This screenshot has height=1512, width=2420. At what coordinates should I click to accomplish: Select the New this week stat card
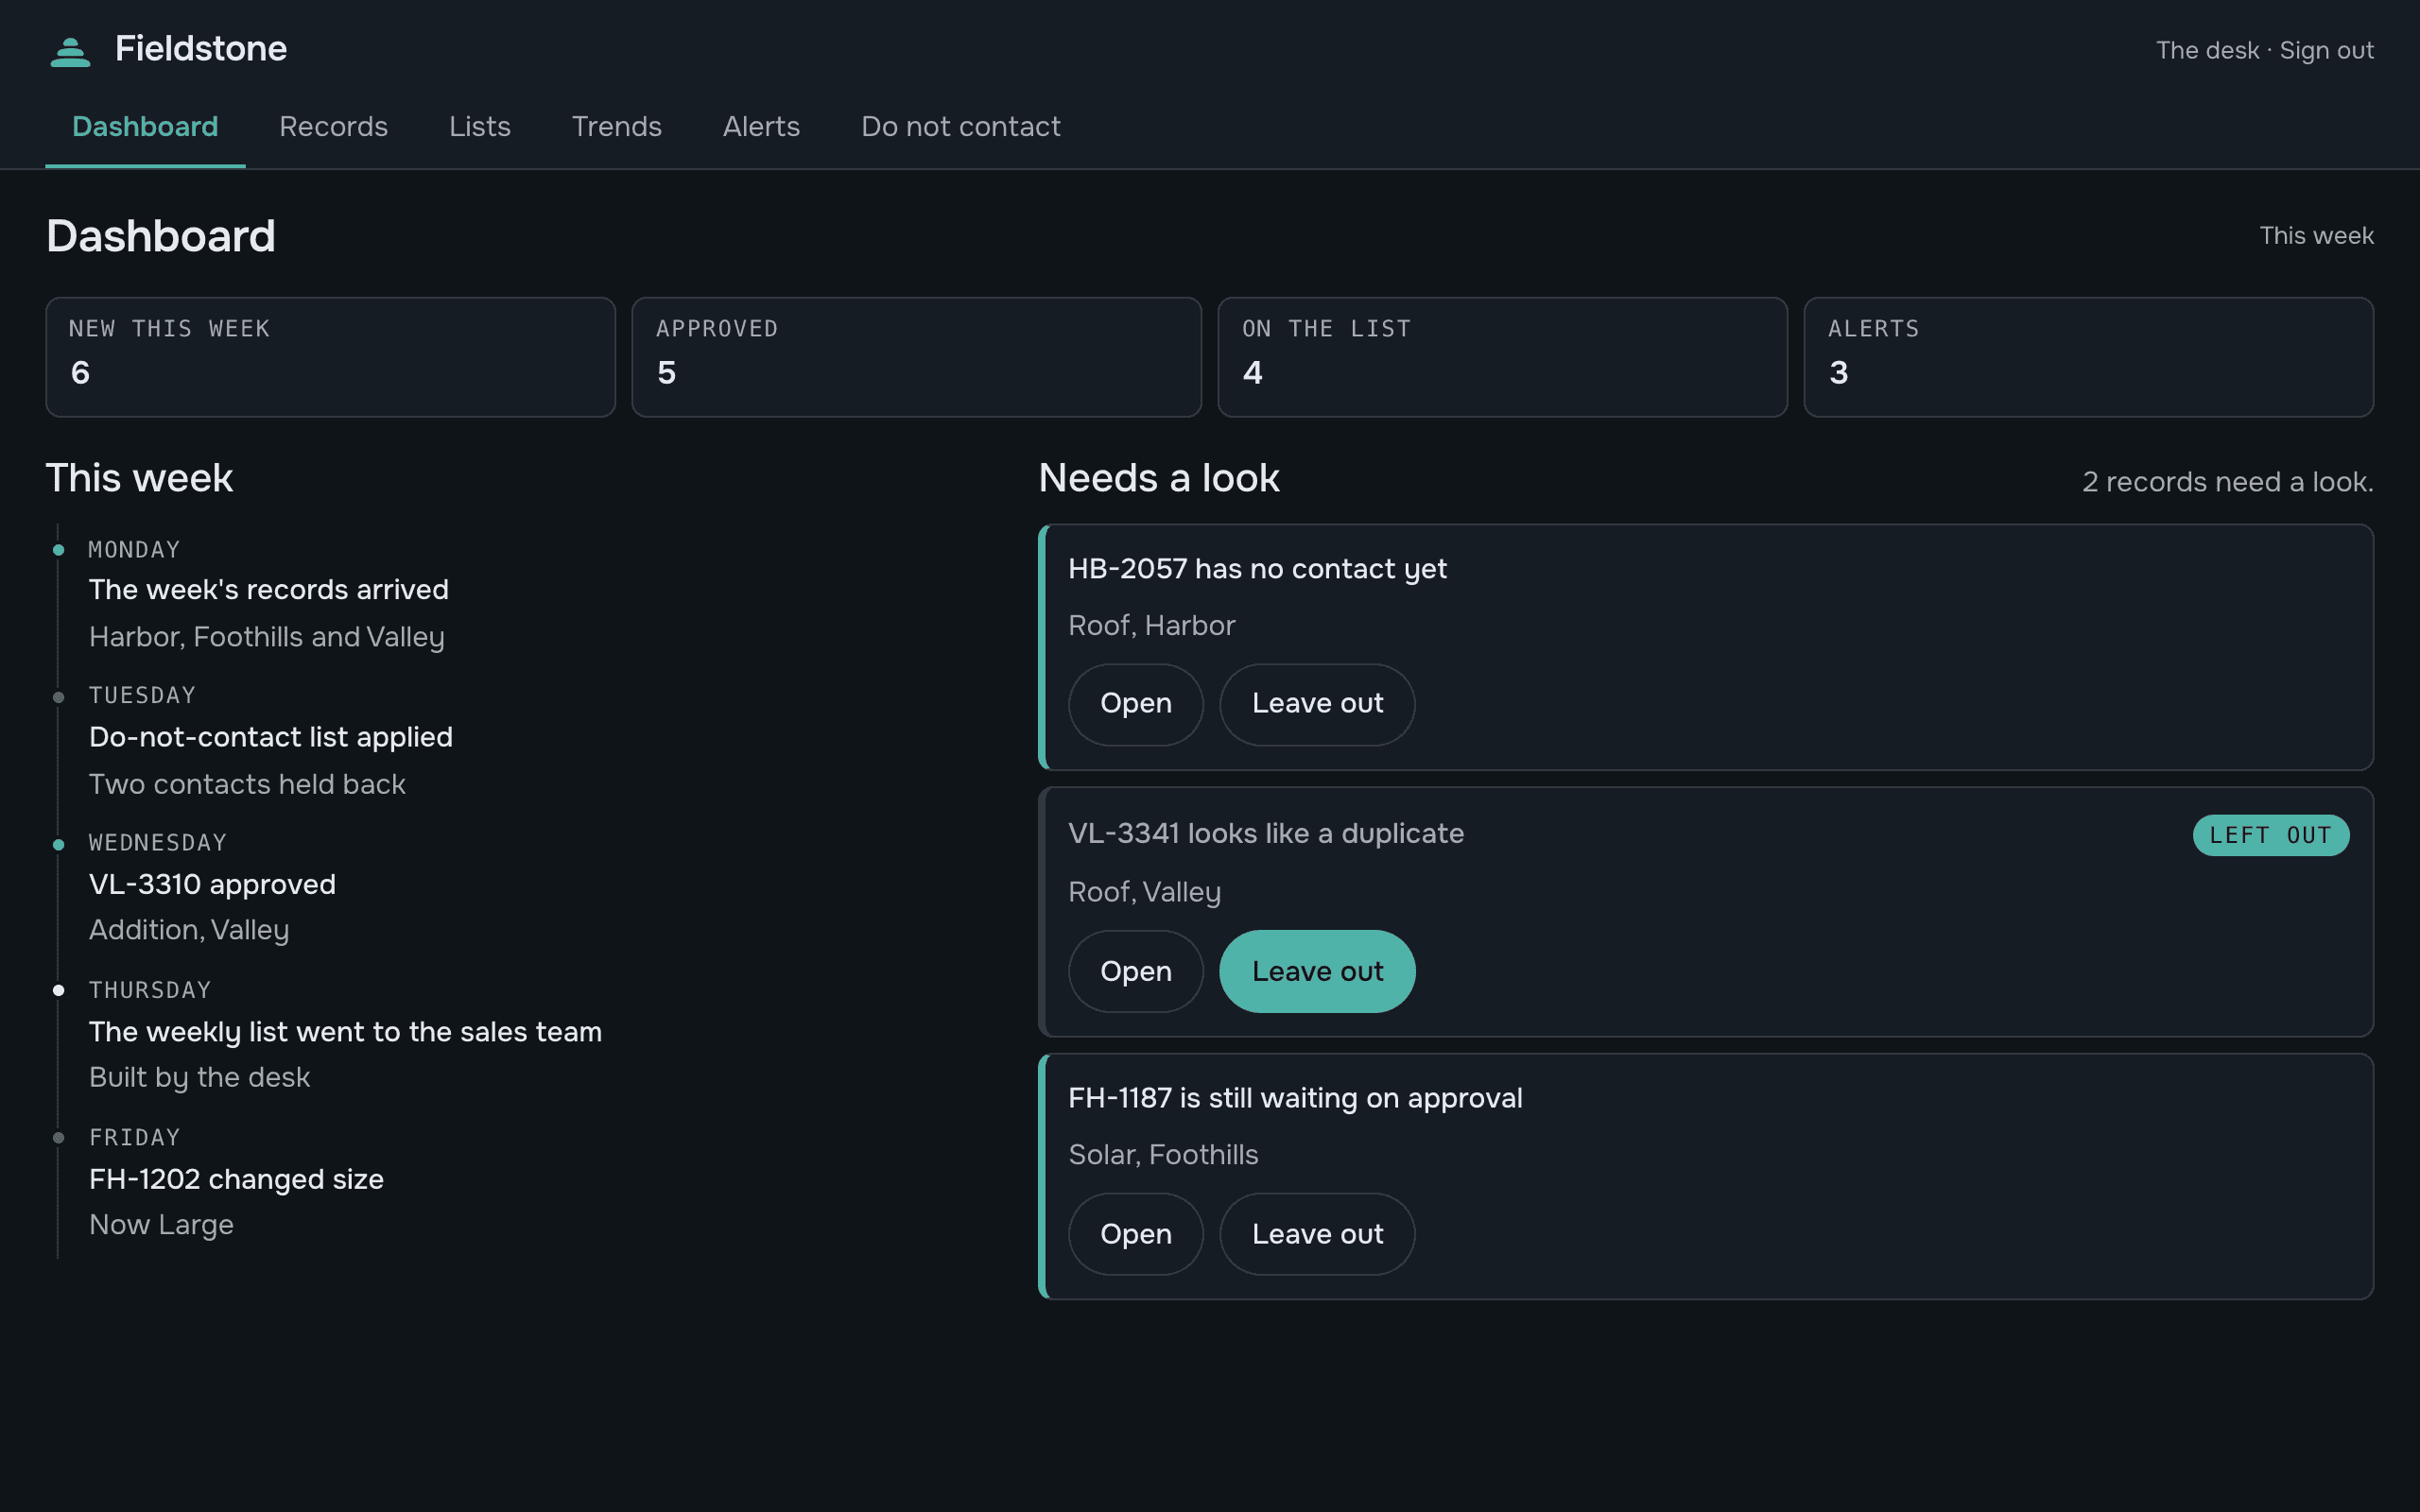coord(330,357)
